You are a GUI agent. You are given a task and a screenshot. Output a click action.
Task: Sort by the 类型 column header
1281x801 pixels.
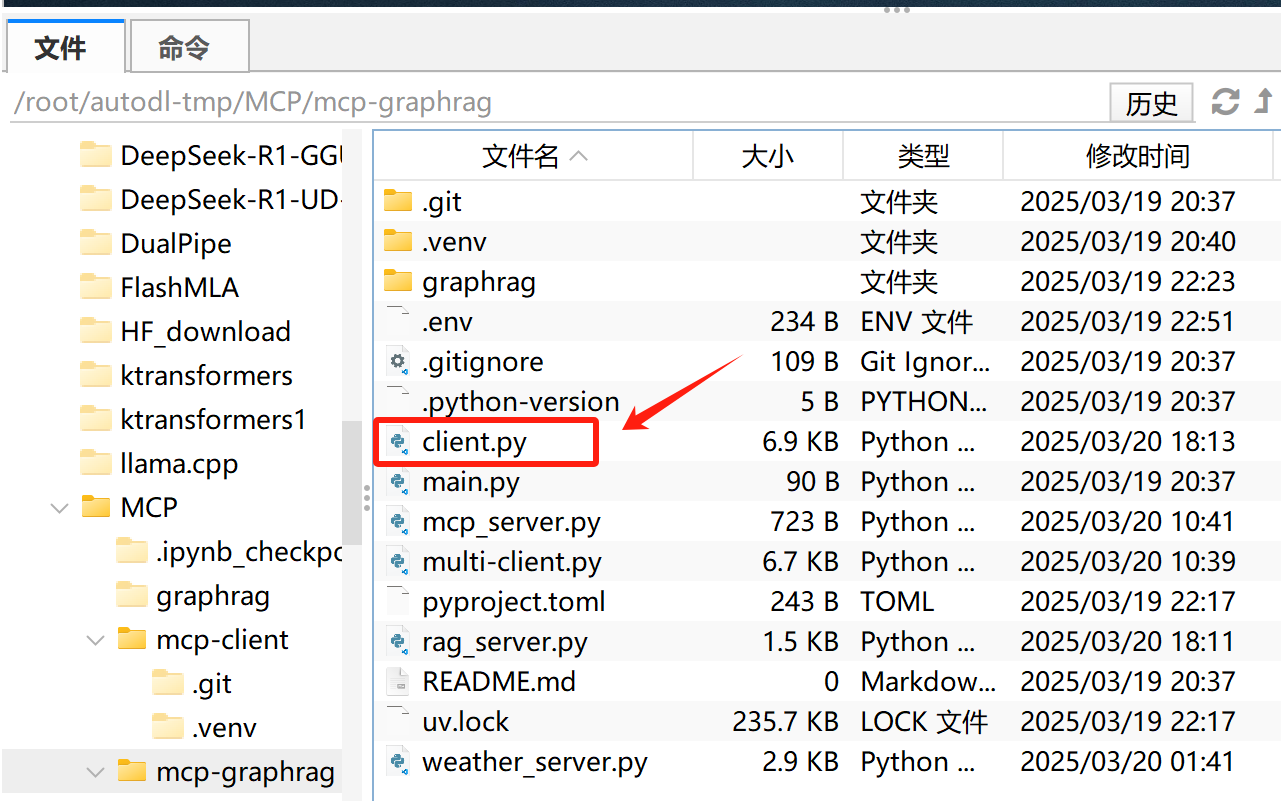pyautogui.click(x=923, y=156)
